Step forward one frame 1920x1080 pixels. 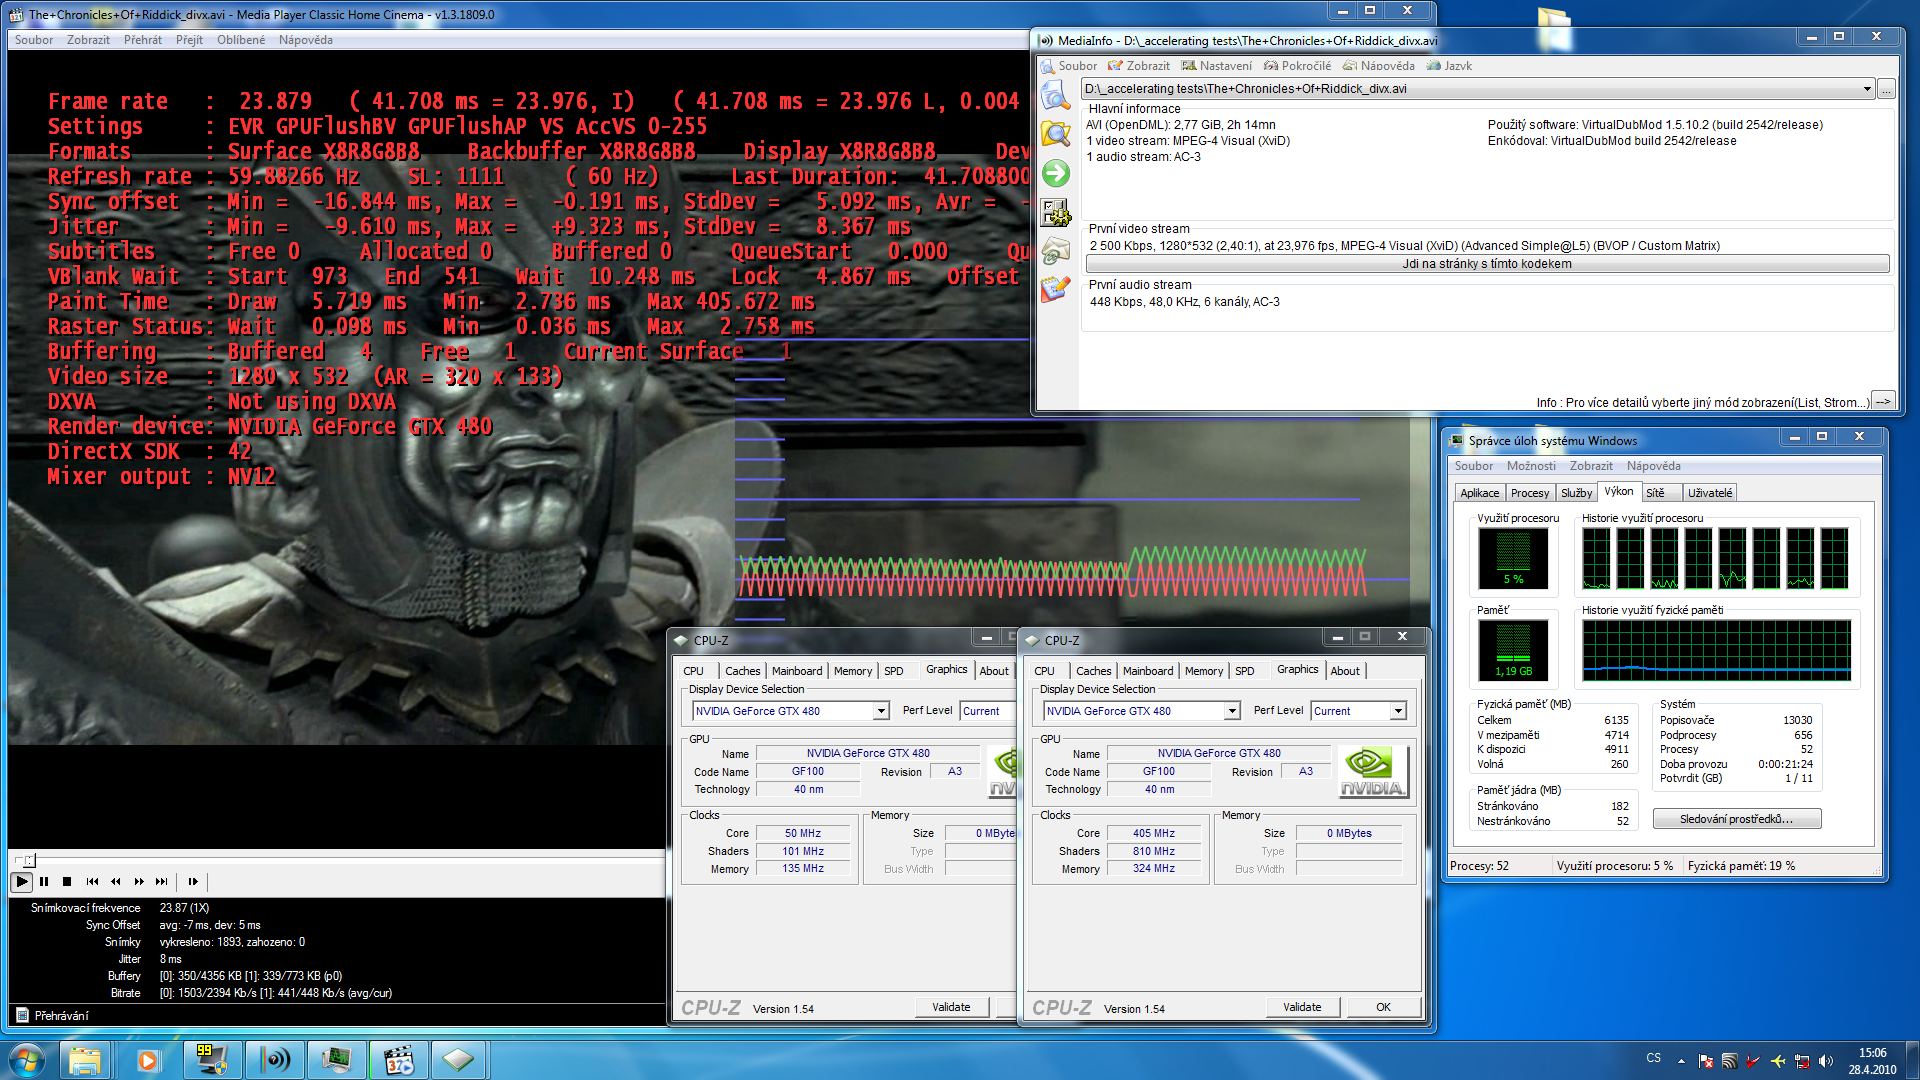coord(193,881)
